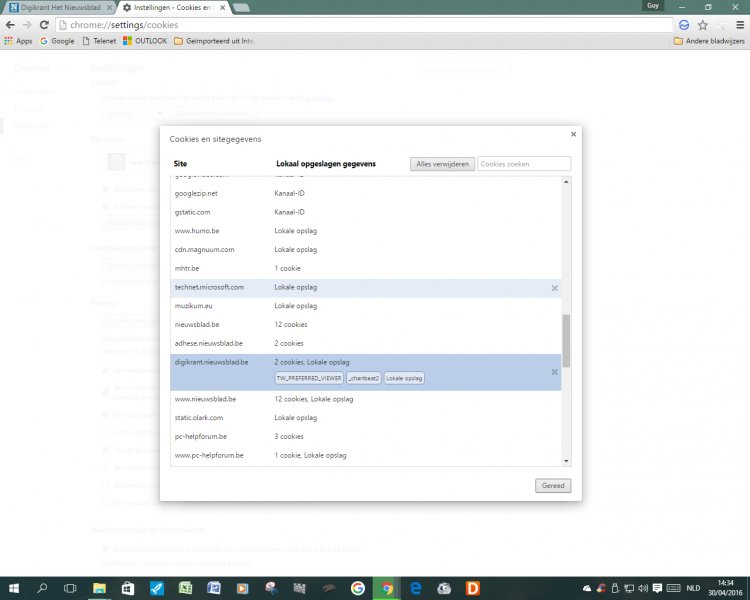Reload the page with the refresh icon
Image resolution: width=750 pixels, height=600 pixels.
[44, 25]
